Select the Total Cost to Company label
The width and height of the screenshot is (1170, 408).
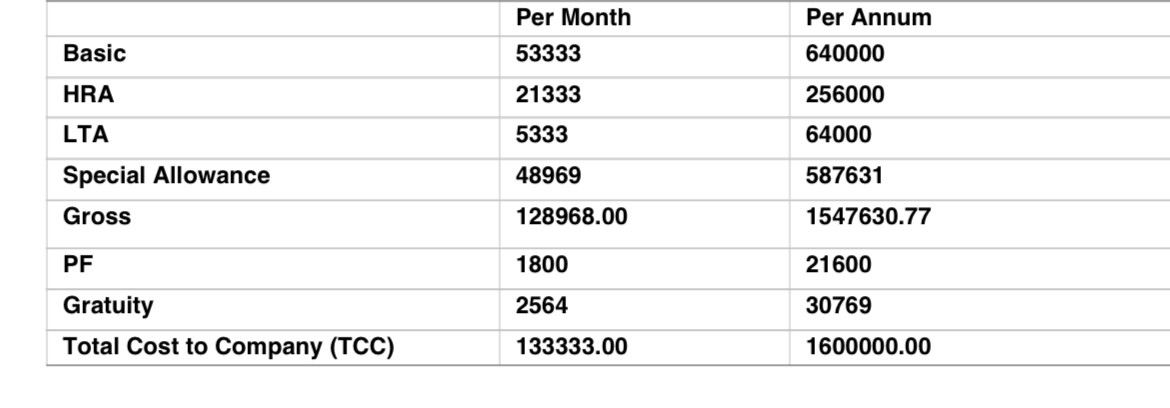tap(228, 347)
